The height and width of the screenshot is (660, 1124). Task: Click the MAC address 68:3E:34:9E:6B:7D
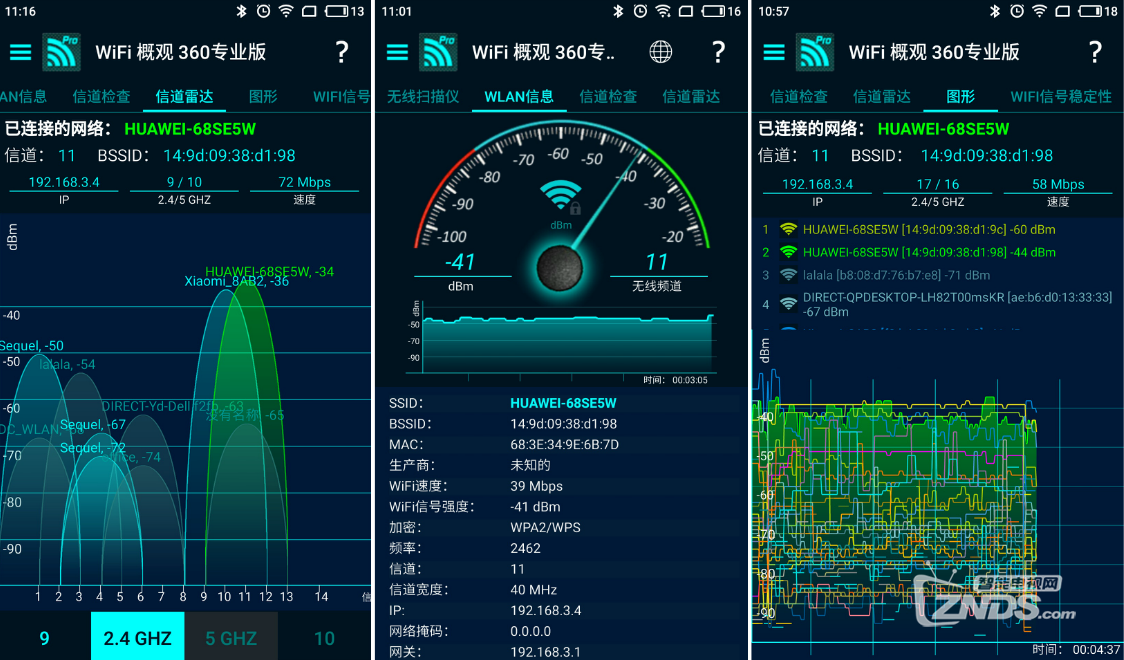click(x=564, y=445)
